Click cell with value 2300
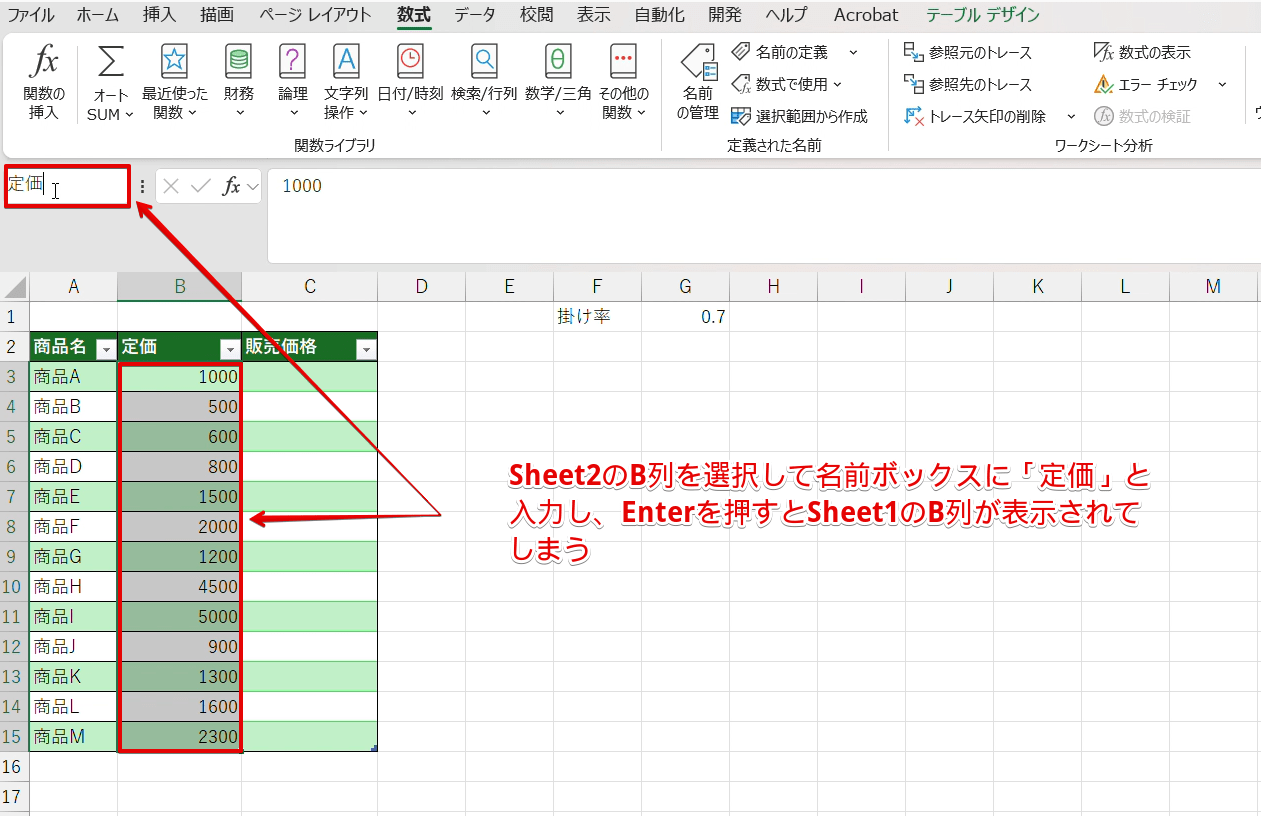Screen dimensions: 1261x816 (179, 737)
